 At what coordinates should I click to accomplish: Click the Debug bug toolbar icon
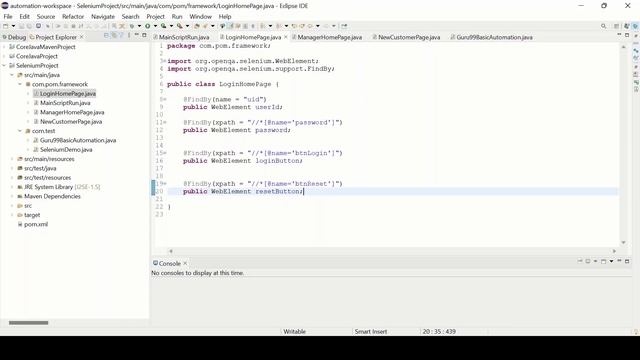132,26
